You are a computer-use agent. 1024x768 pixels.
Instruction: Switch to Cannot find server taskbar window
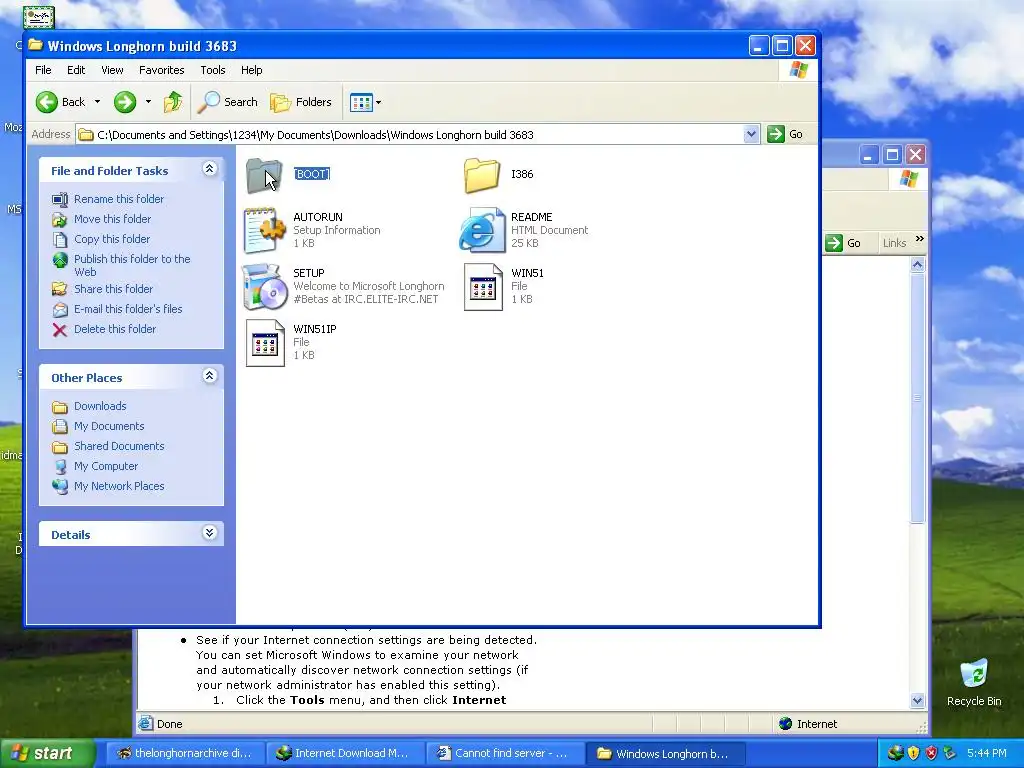point(505,754)
